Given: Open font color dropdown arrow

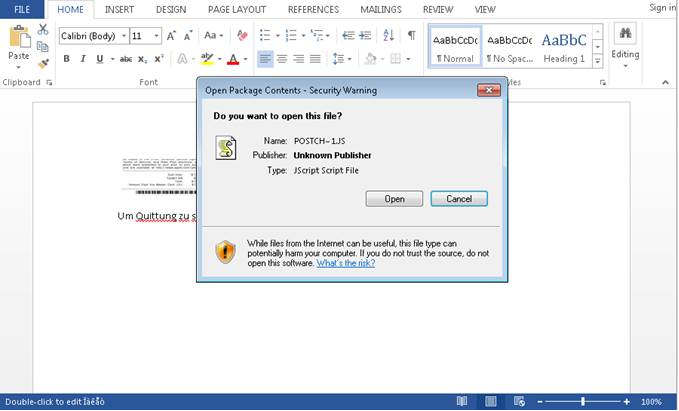Looking at the screenshot, I should tap(246, 59).
